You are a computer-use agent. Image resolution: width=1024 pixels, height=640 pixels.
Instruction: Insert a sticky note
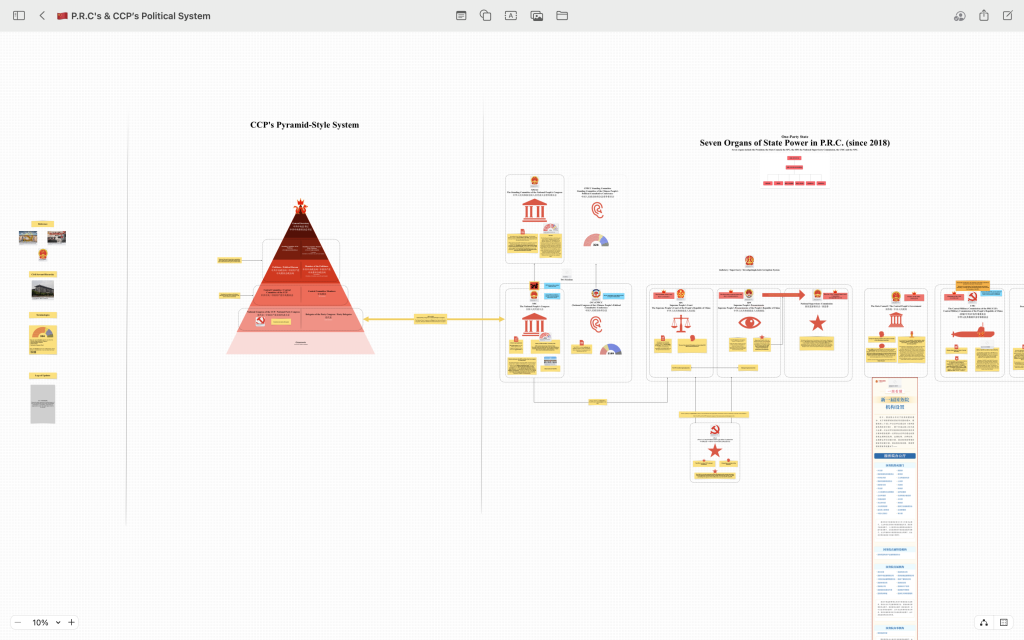(461, 16)
